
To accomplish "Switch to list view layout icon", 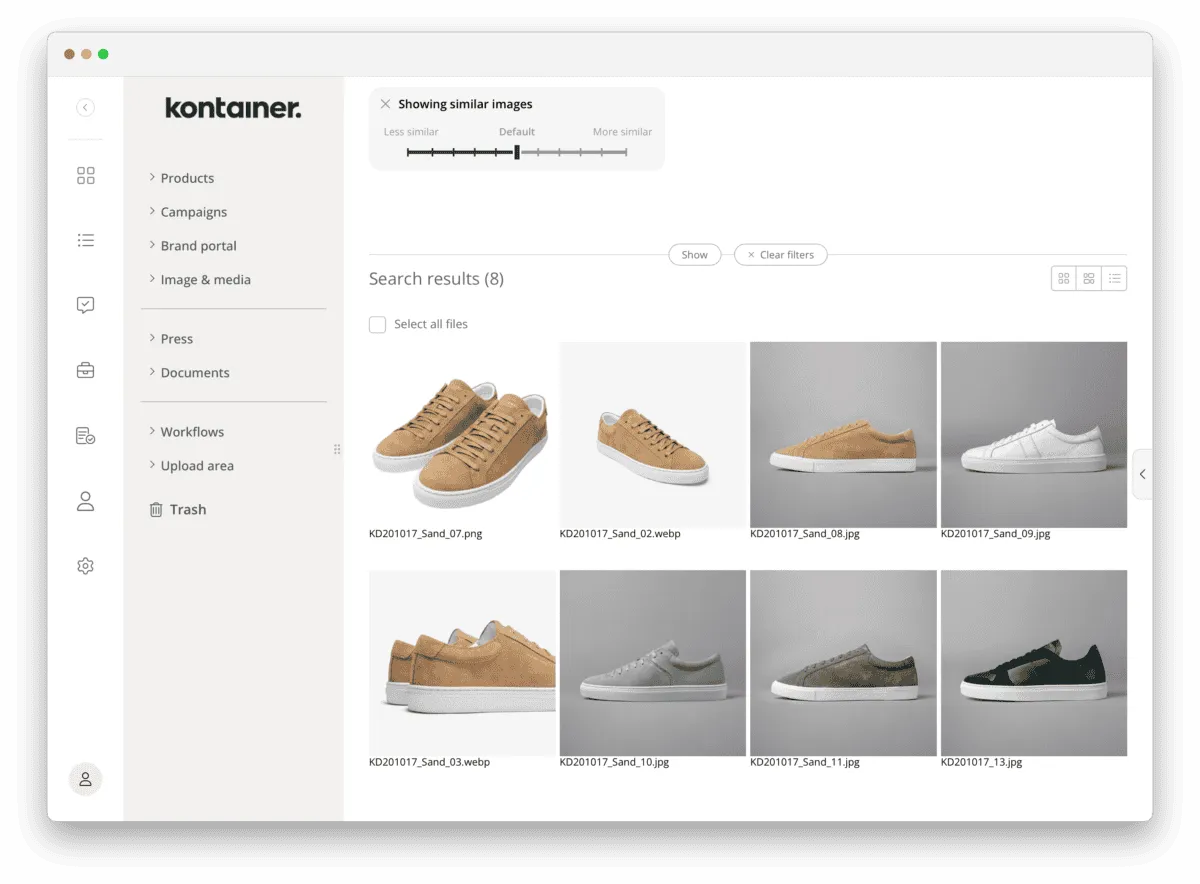I will point(1114,279).
